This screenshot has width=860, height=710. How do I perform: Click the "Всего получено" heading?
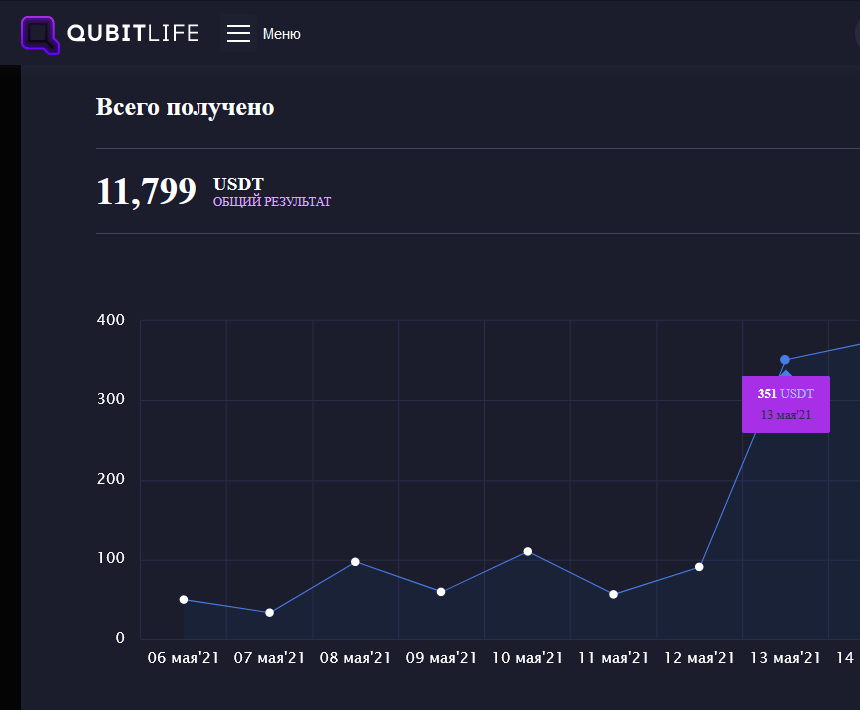coord(185,107)
